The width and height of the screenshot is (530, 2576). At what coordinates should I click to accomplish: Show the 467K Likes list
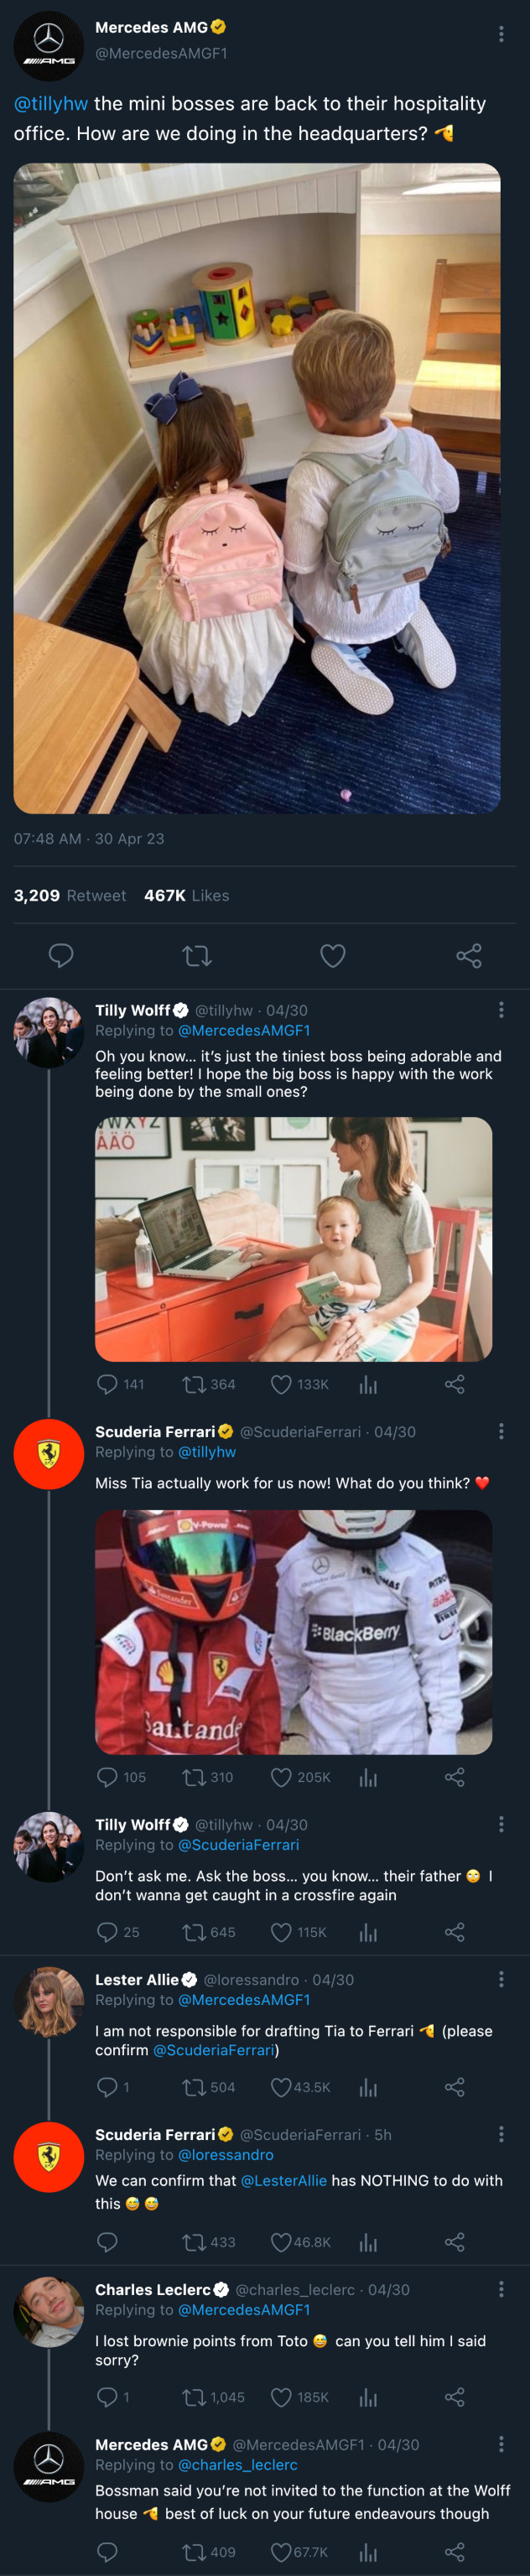click(186, 896)
